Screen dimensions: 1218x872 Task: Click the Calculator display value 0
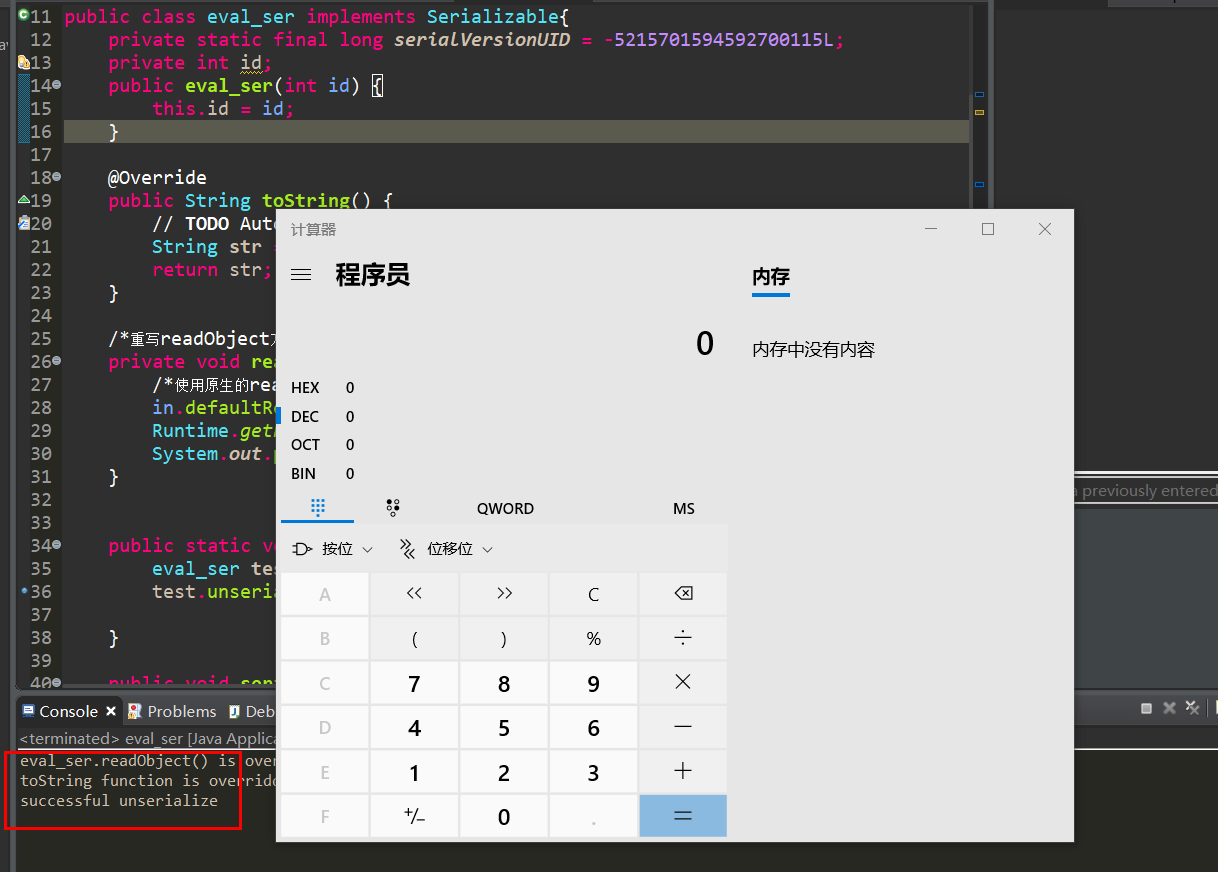click(705, 344)
